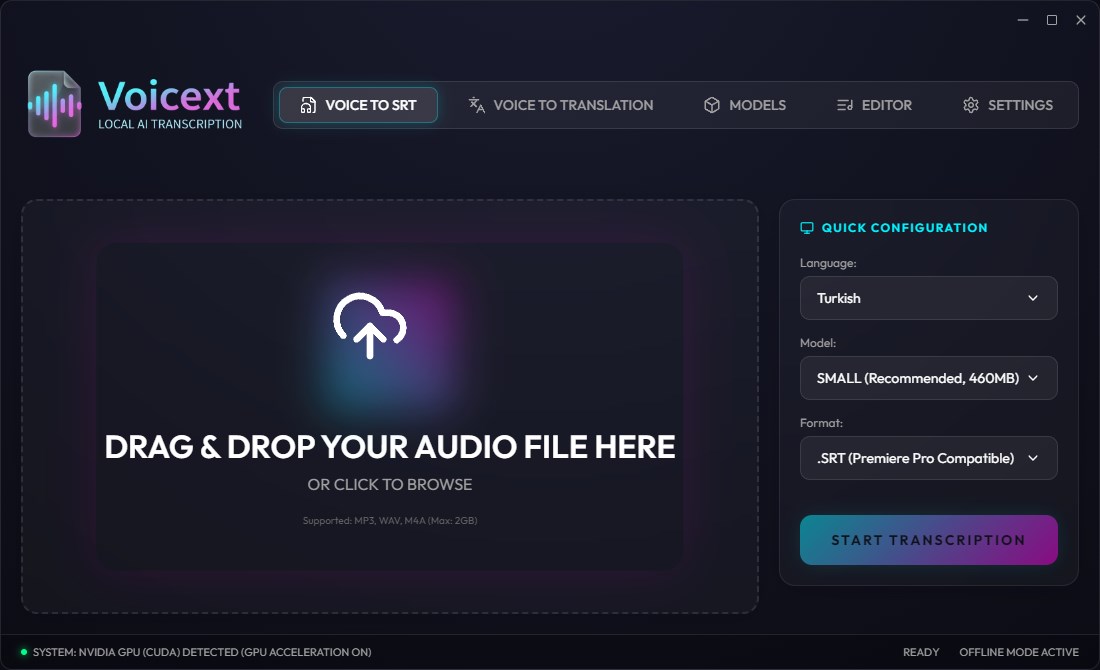
Task: Click the 'LOCAL AI TRANSCRIPTION' tagline
Action: (170, 124)
